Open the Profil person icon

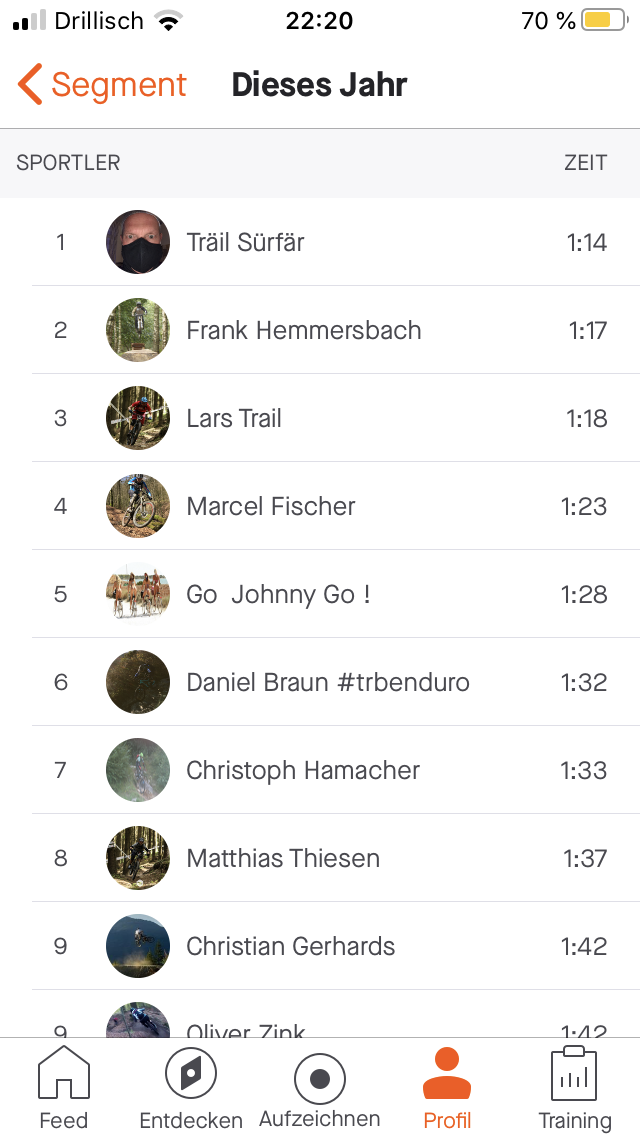click(447, 1075)
